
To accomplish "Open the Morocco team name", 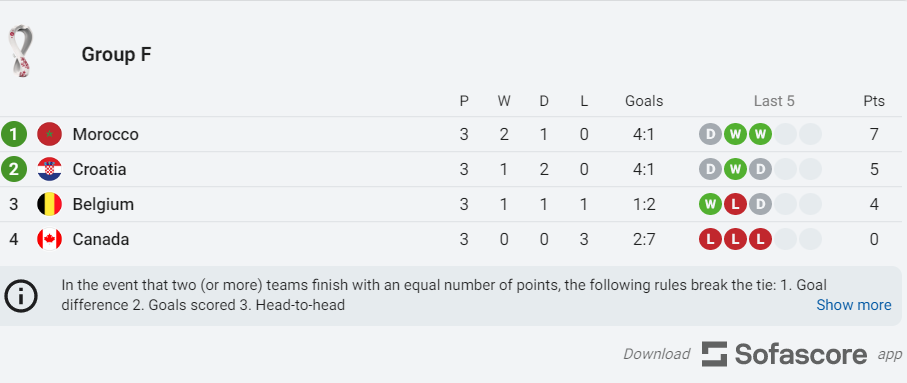I will (105, 134).
